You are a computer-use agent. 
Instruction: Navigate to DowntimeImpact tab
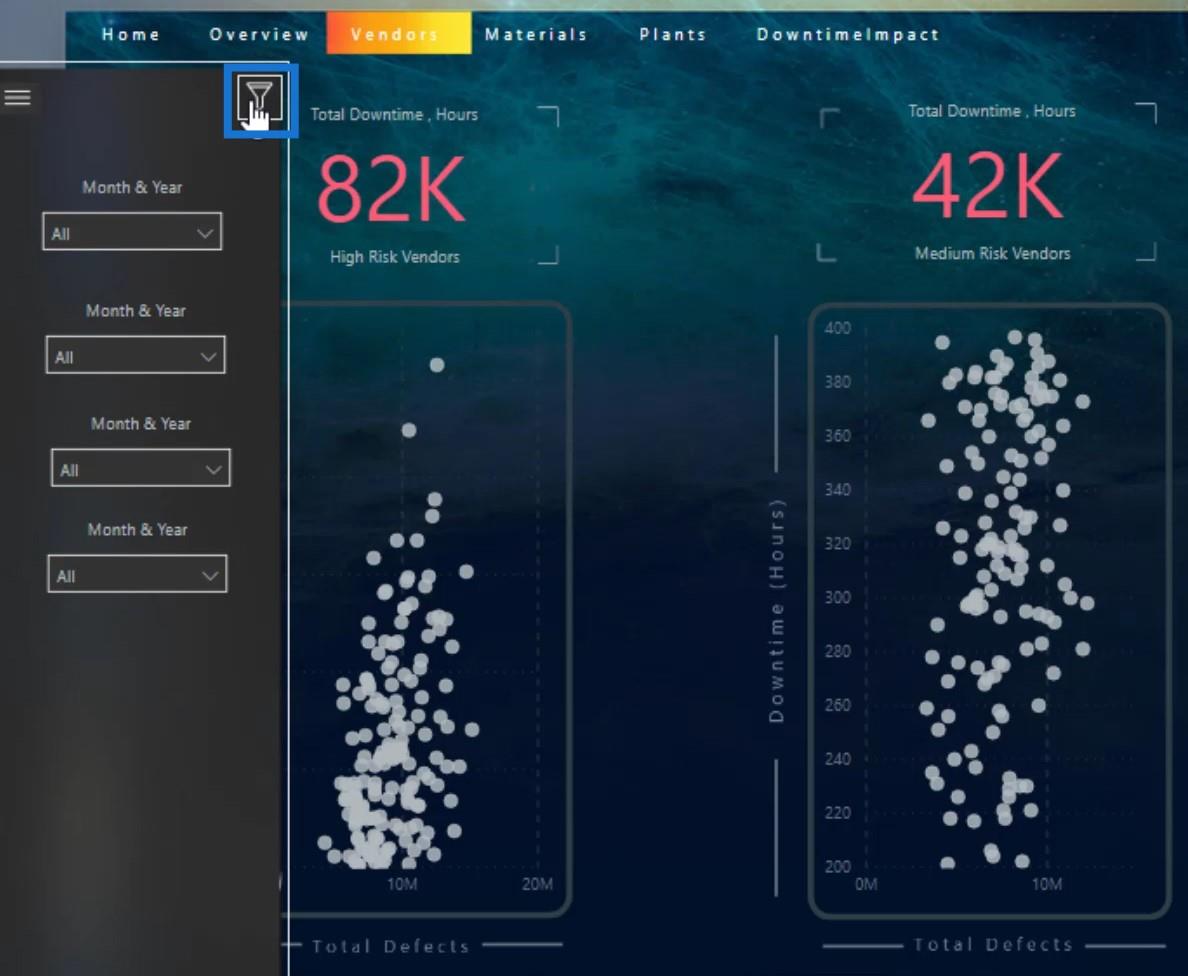click(848, 34)
